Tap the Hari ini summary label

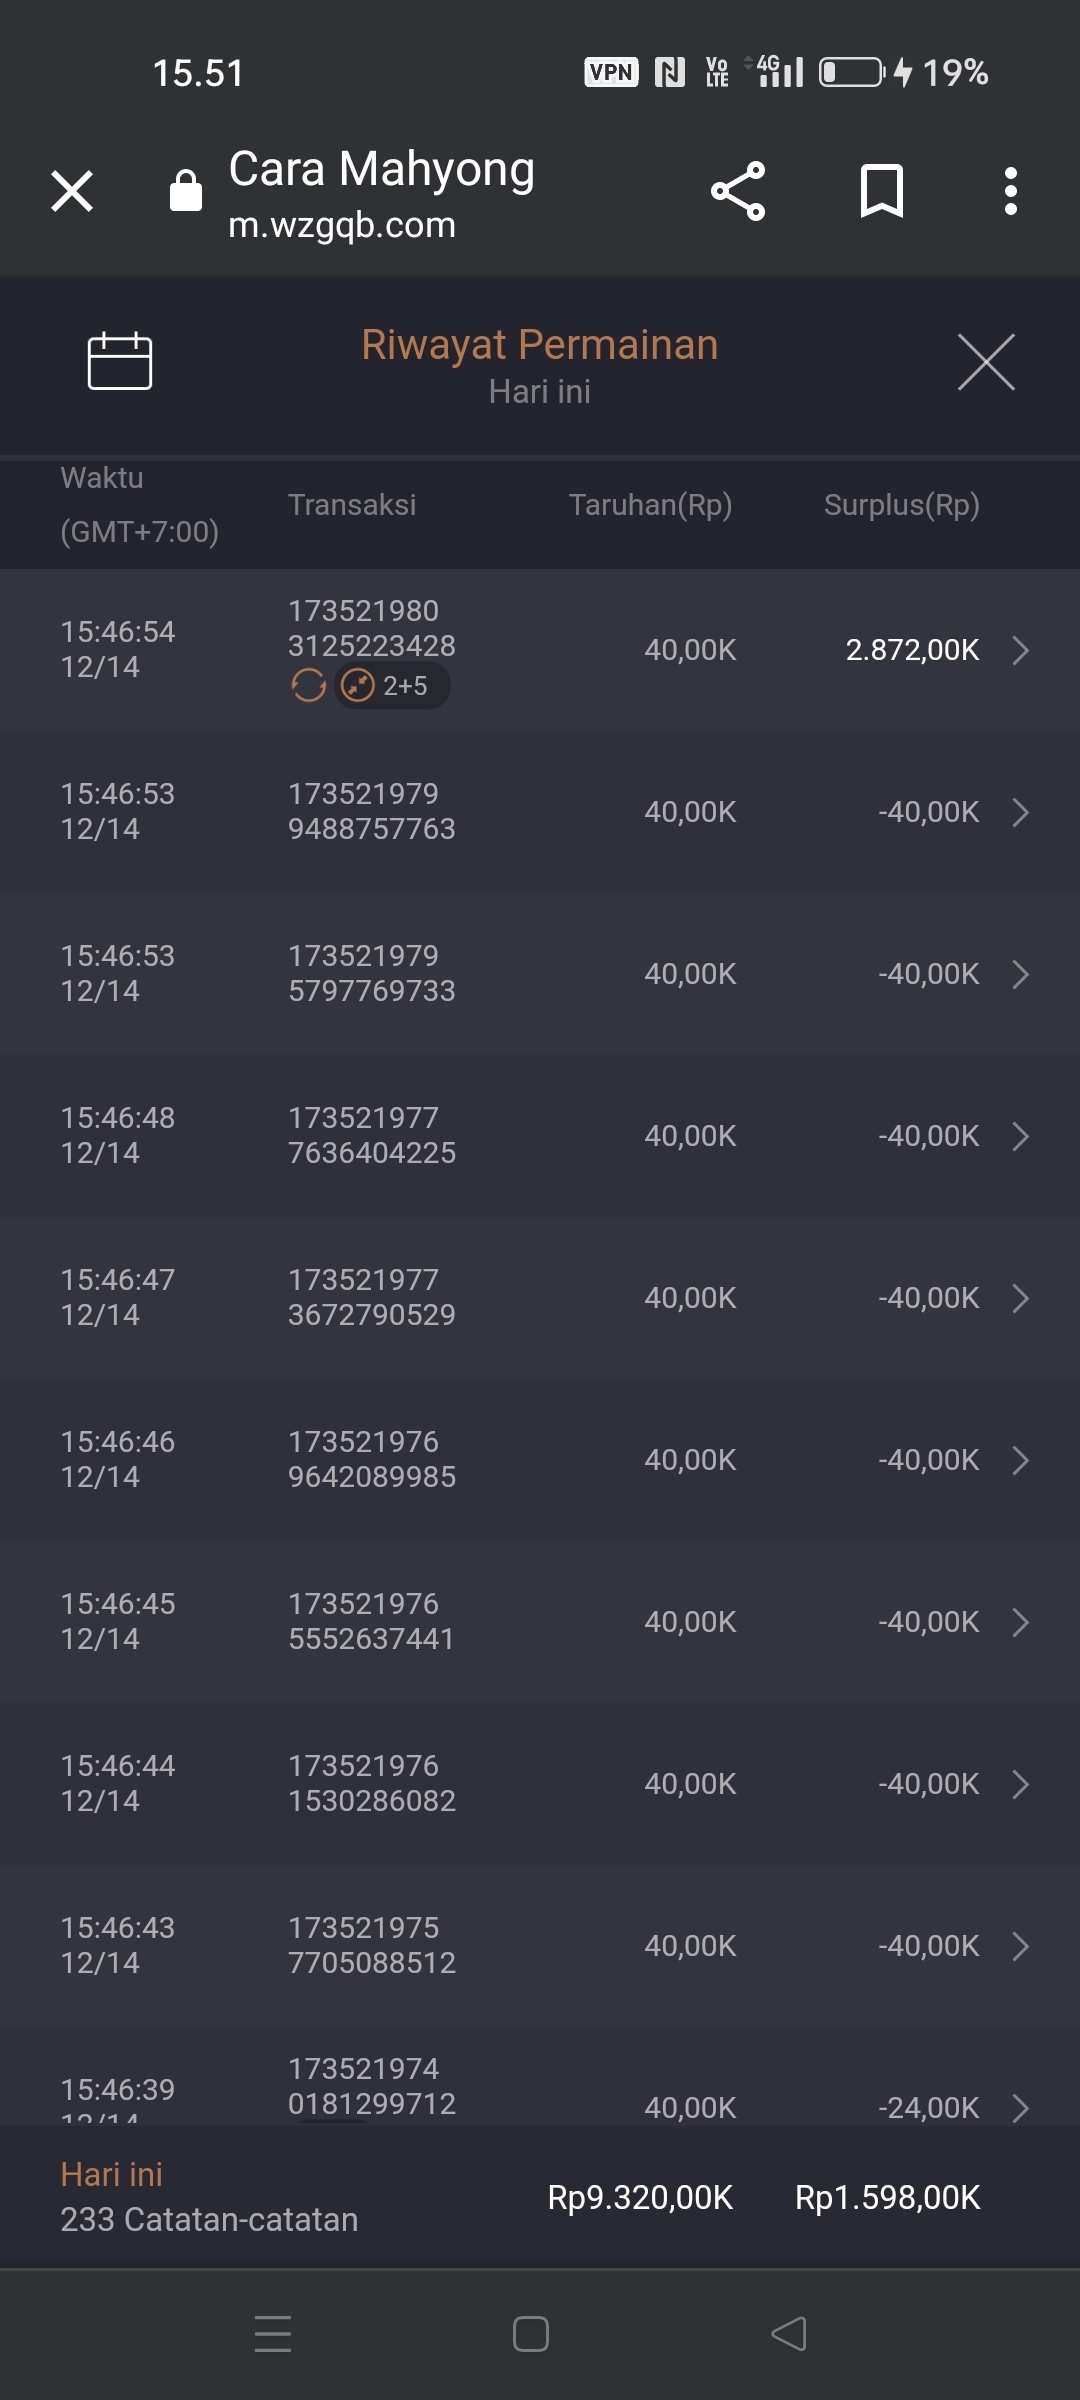pyautogui.click(x=112, y=2174)
